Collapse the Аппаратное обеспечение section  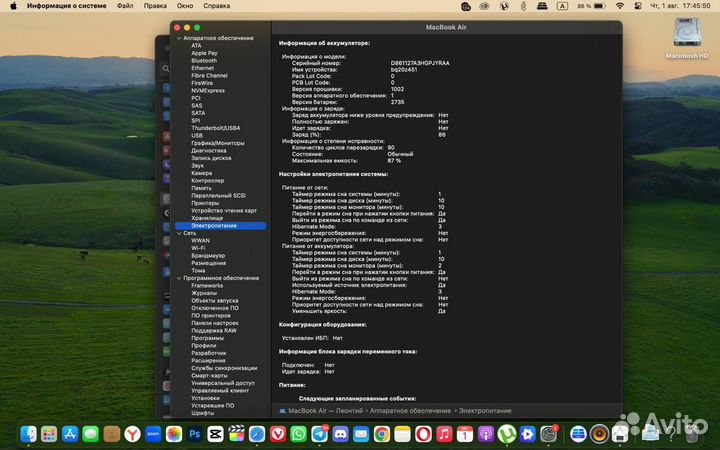(x=178, y=38)
